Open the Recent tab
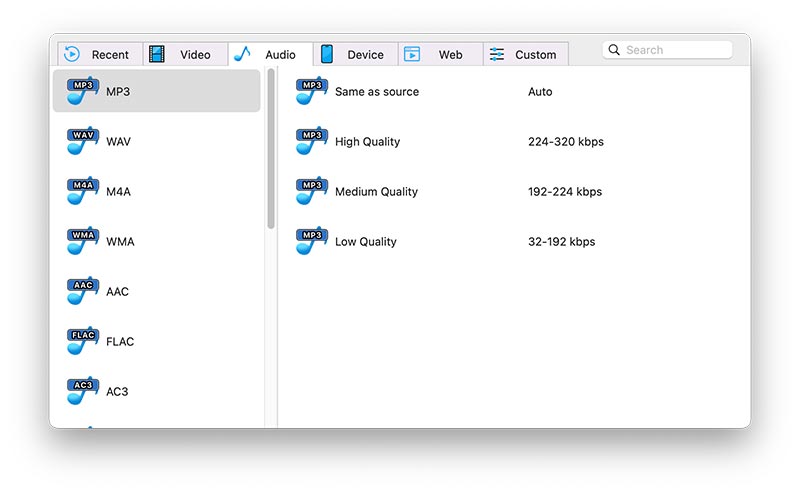 click(101, 54)
